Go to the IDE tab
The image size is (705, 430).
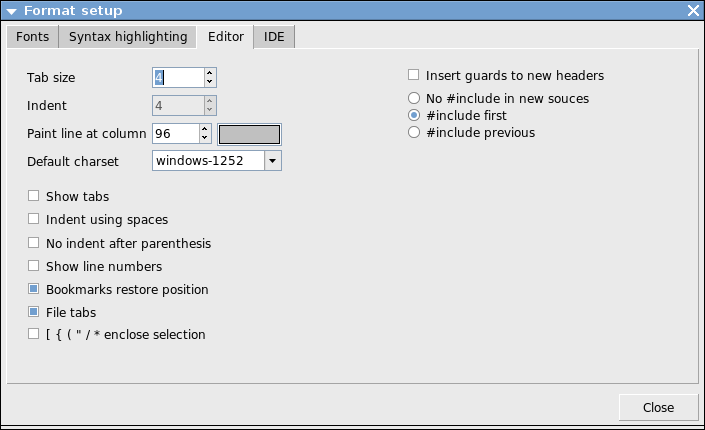274,37
